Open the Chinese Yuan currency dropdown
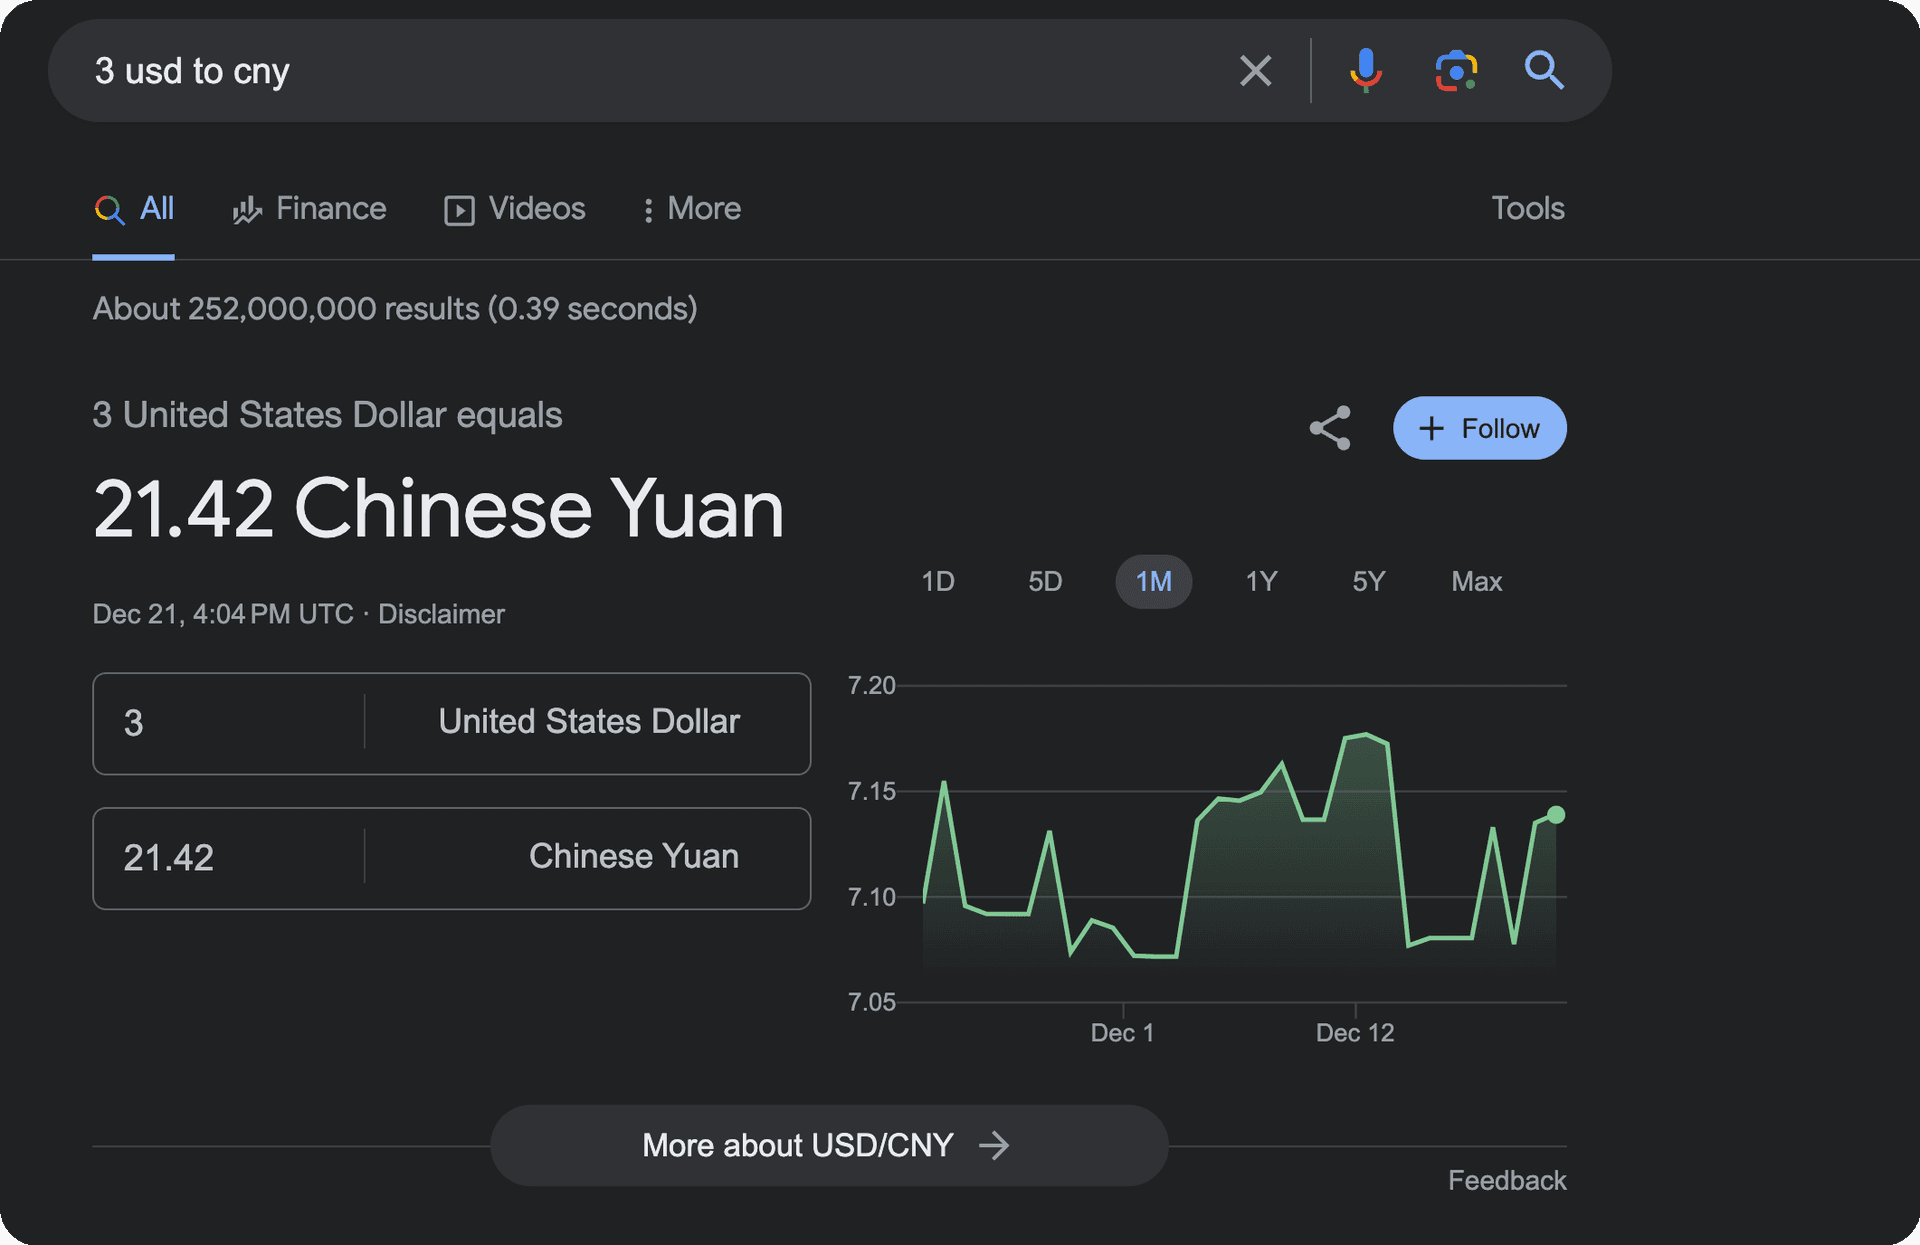The width and height of the screenshot is (1920, 1245). point(589,857)
